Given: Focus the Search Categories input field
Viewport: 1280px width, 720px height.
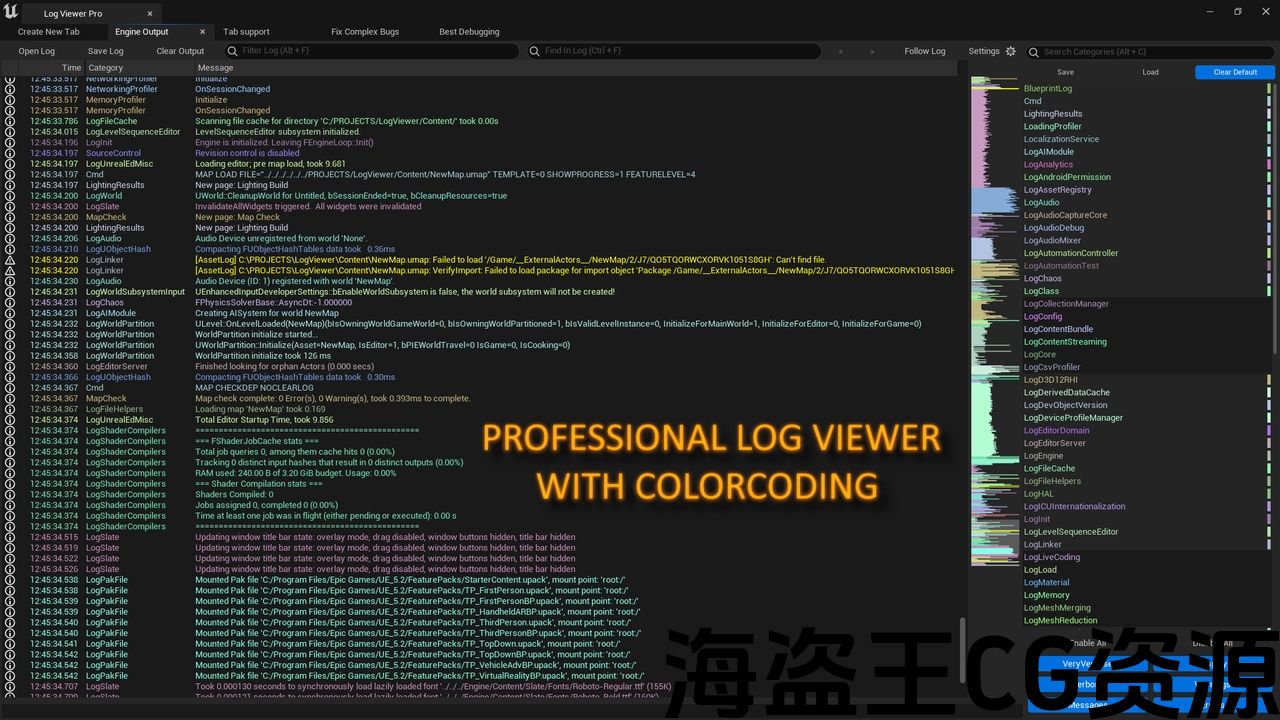Looking at the screenshot, I should [x=1150, y=52].
